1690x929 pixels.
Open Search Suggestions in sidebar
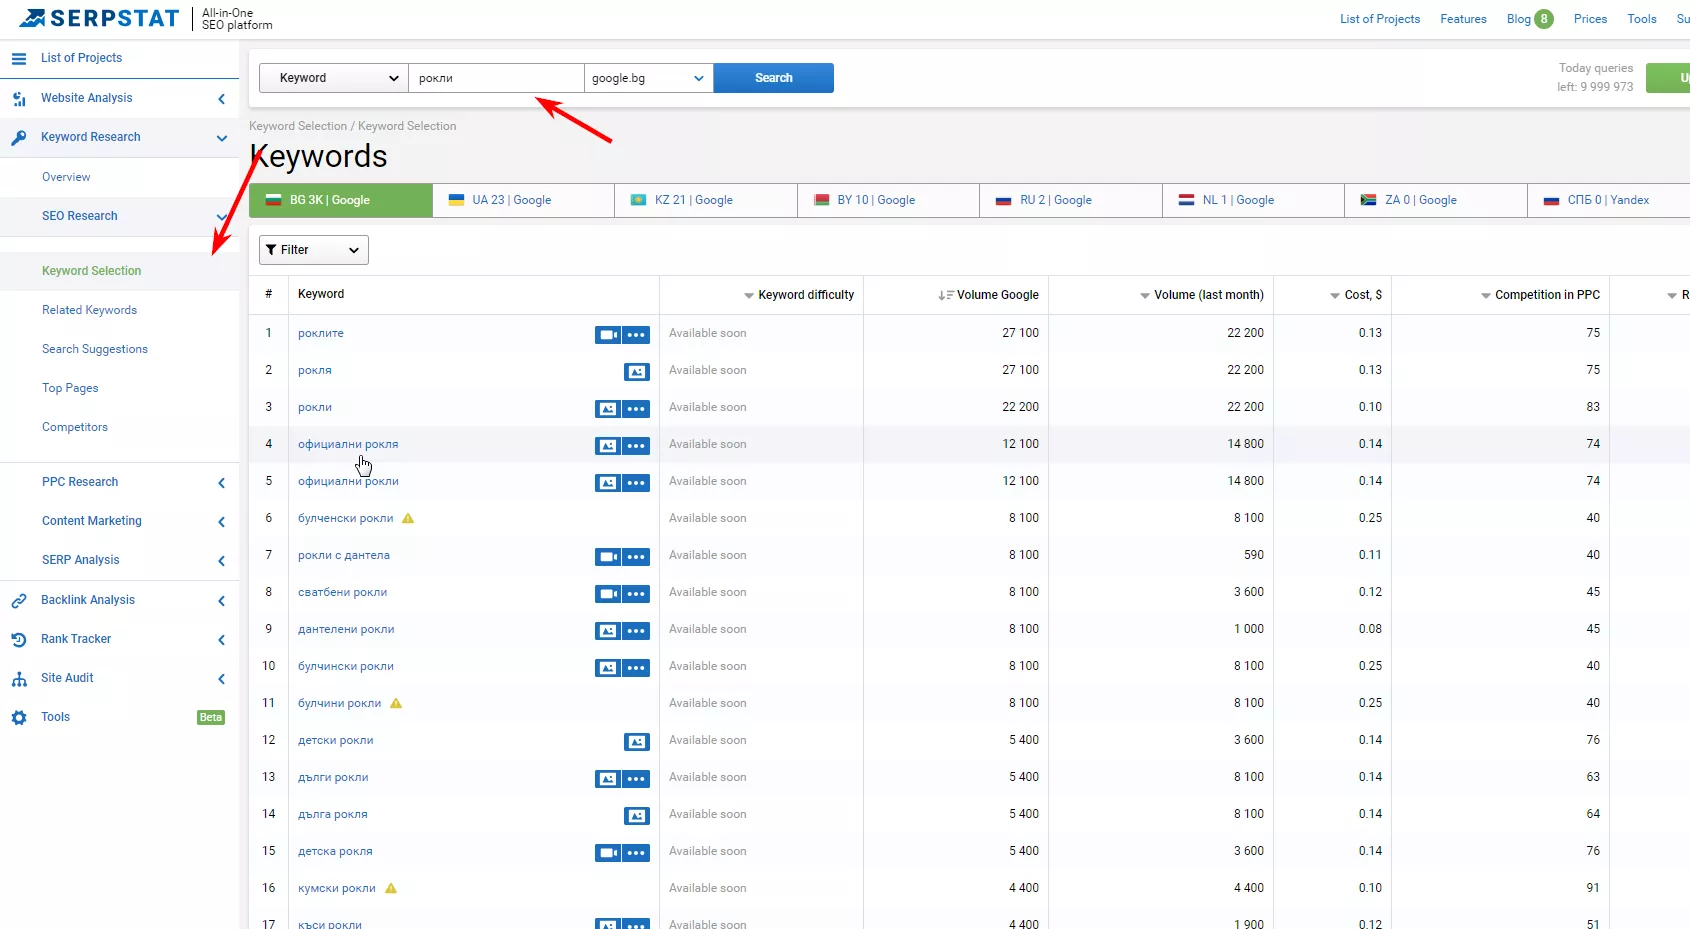pyautogui.click(x=95, y=349)
